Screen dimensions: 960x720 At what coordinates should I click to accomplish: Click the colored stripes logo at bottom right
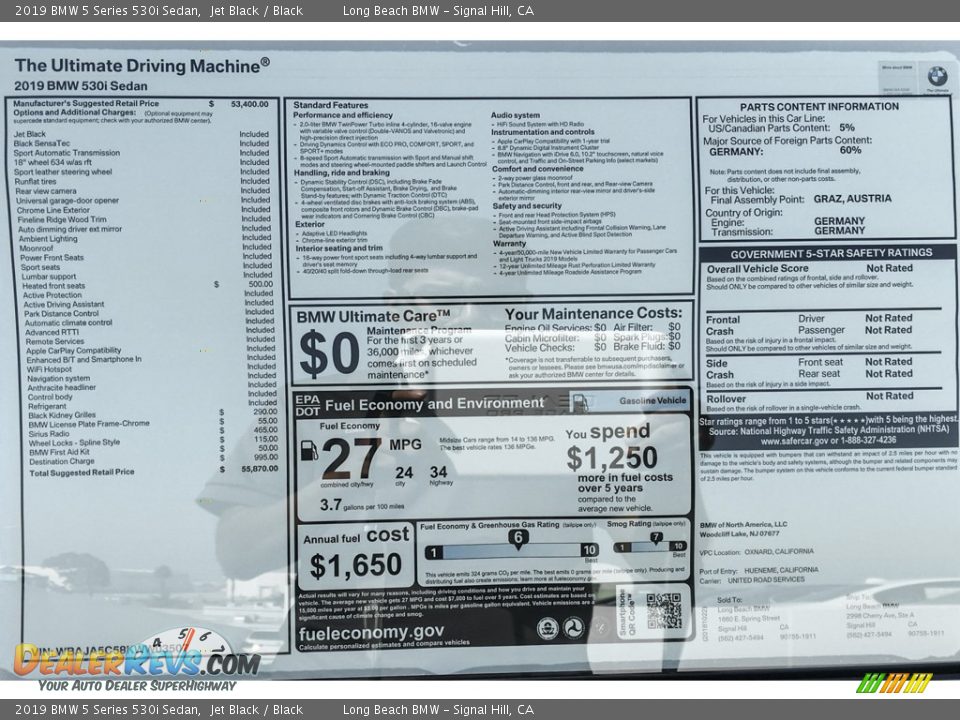tap(894, 683)
